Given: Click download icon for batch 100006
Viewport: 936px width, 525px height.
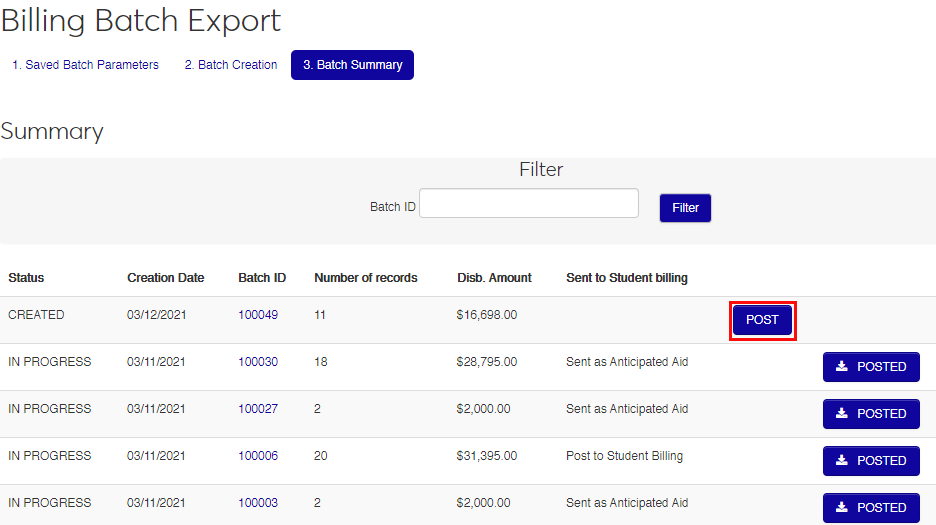Looking at the screenshot, I should coord(842,461).
